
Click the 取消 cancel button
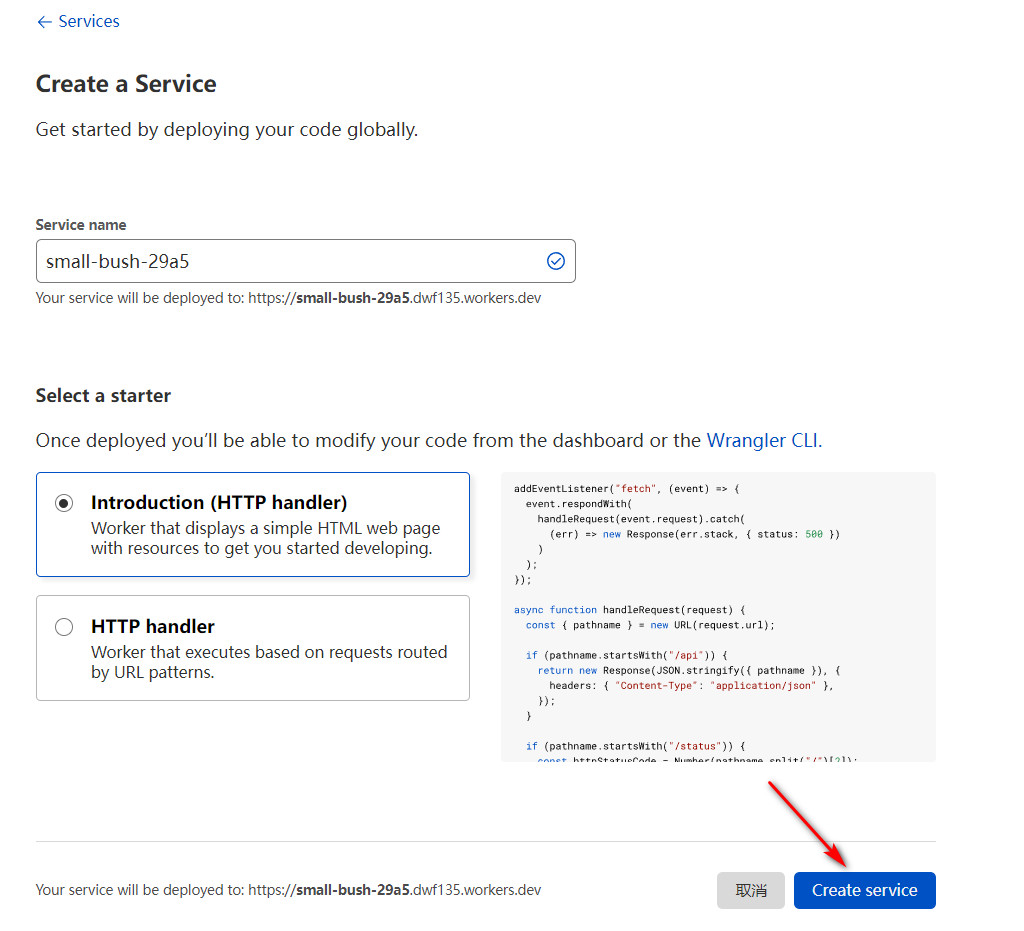pos(751,891)
